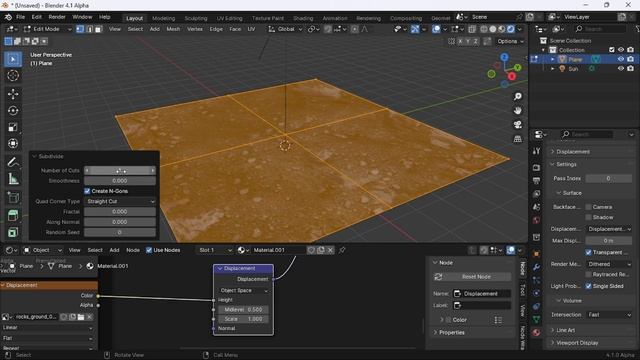Switch perspective/orthographic grid icon
Viewport: 640px width, 360px height.
(518, 139)
